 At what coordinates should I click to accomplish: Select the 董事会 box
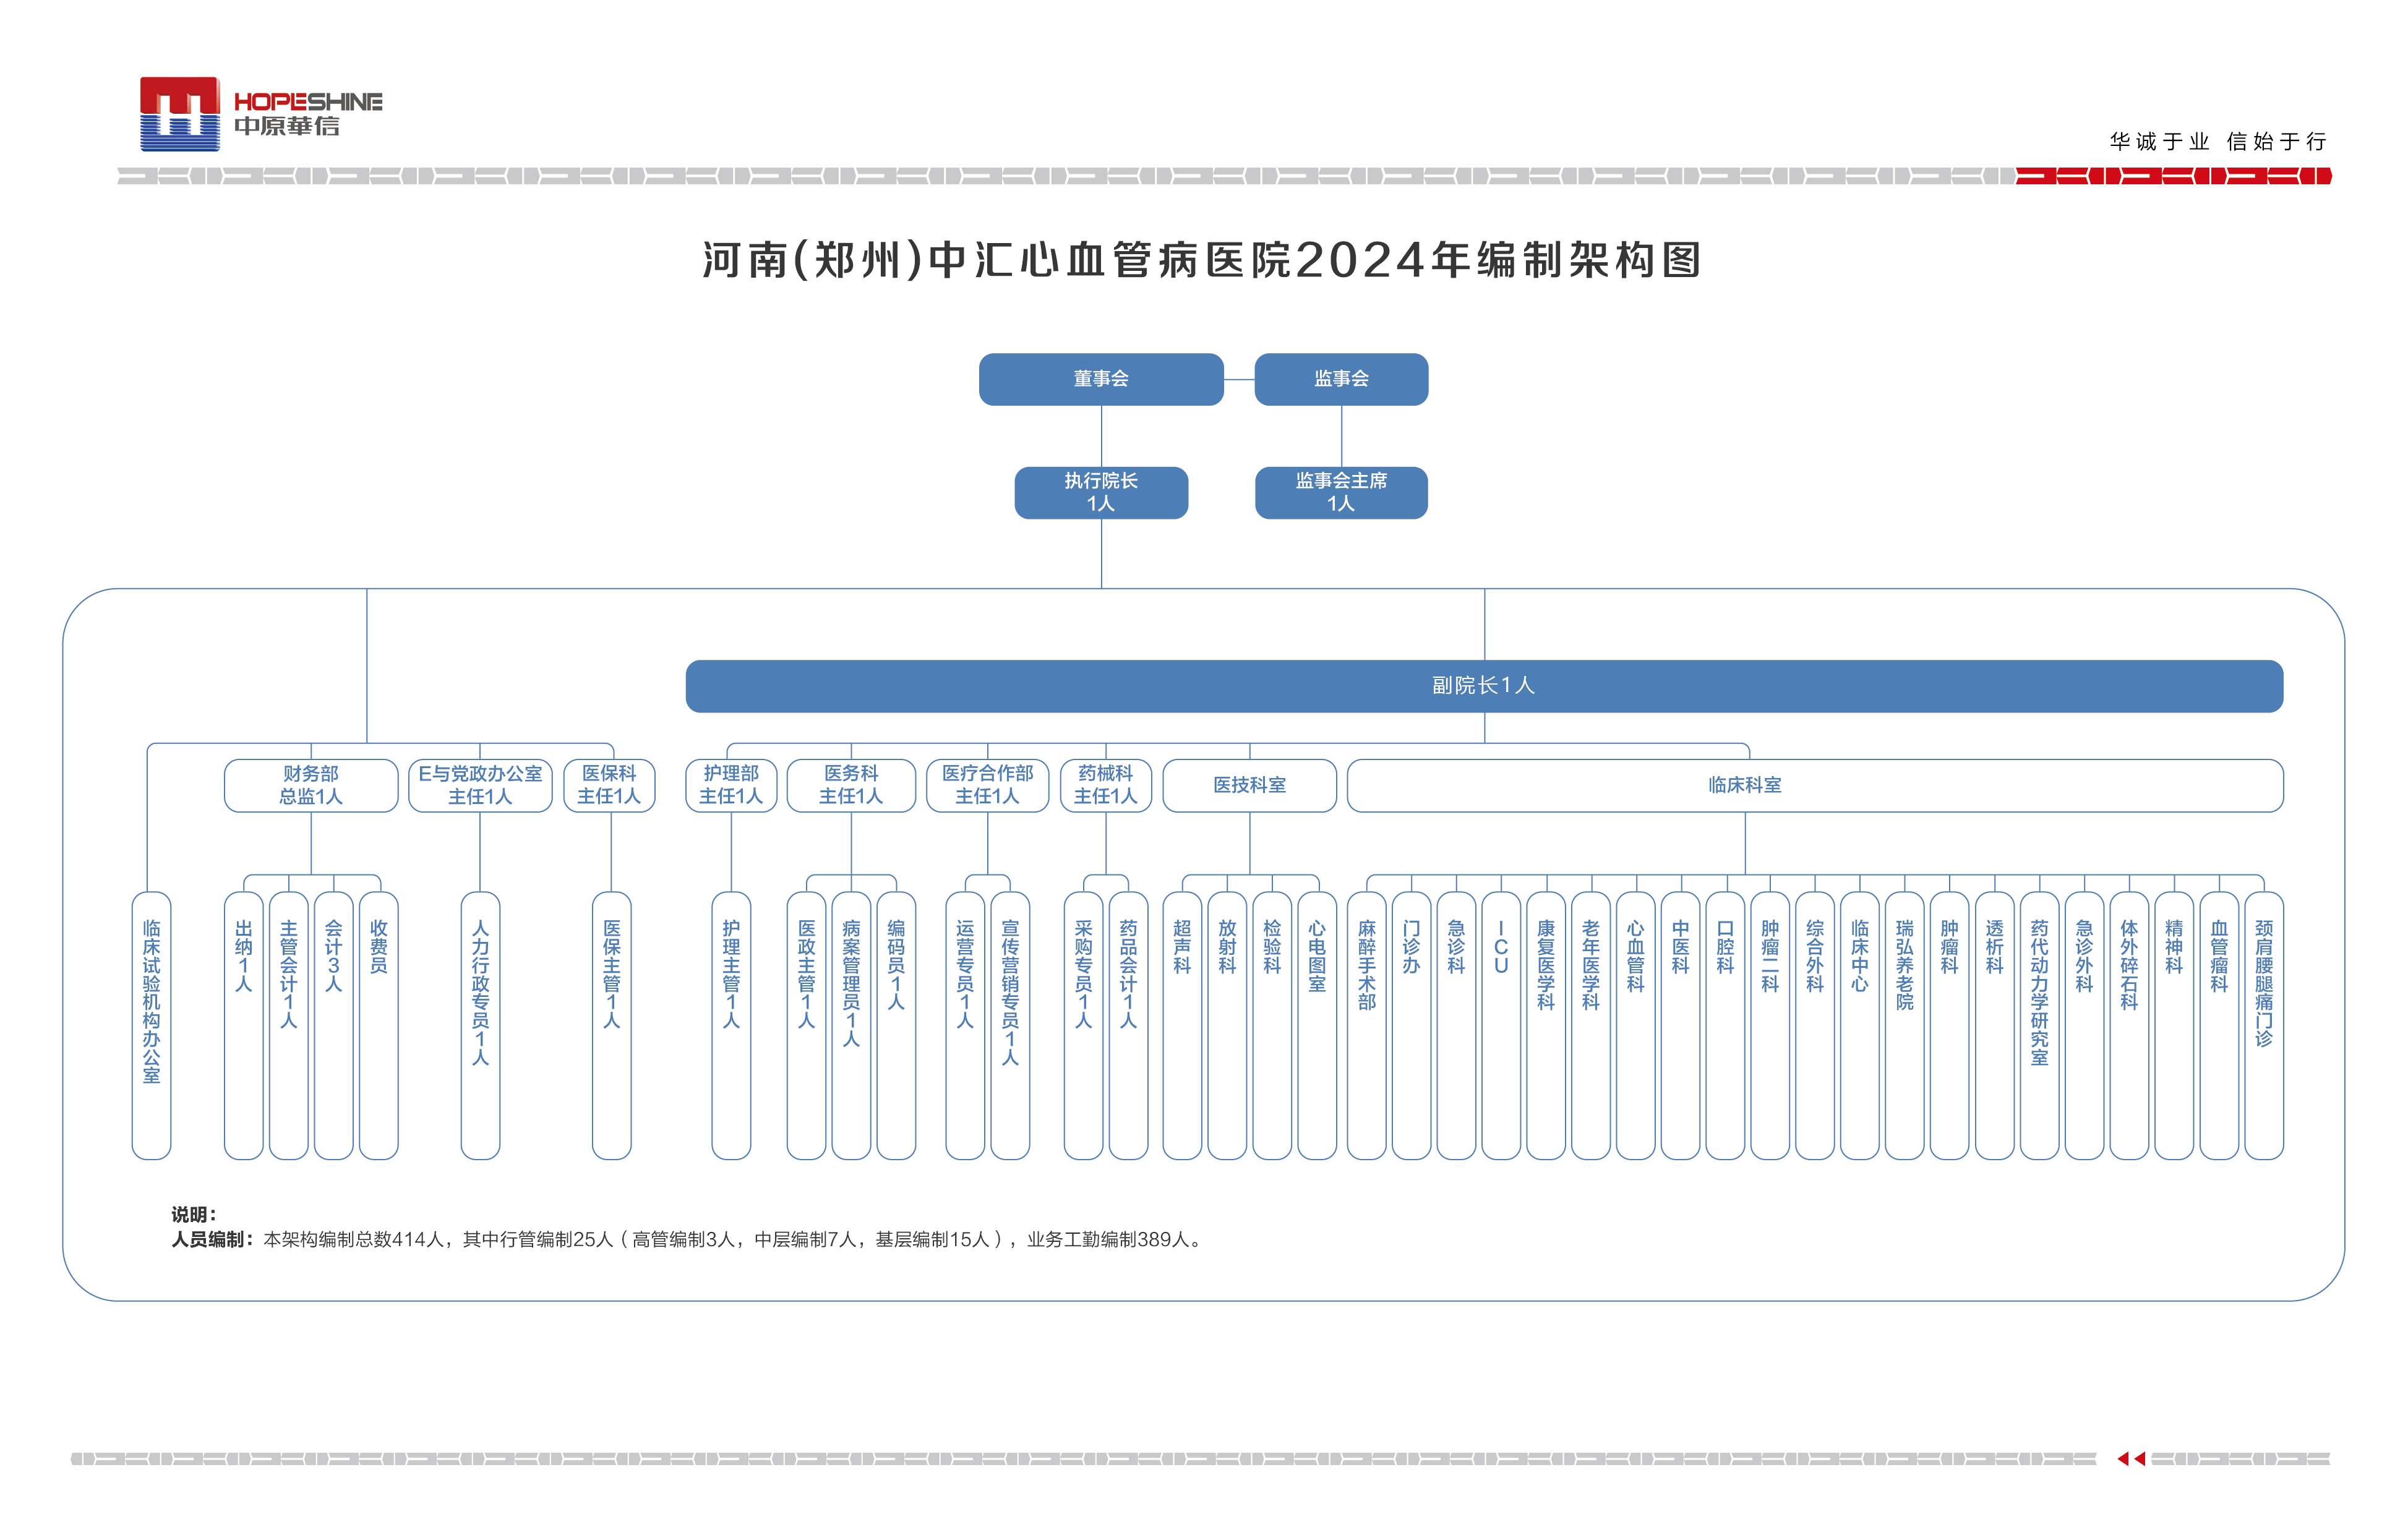(1101, 379)
